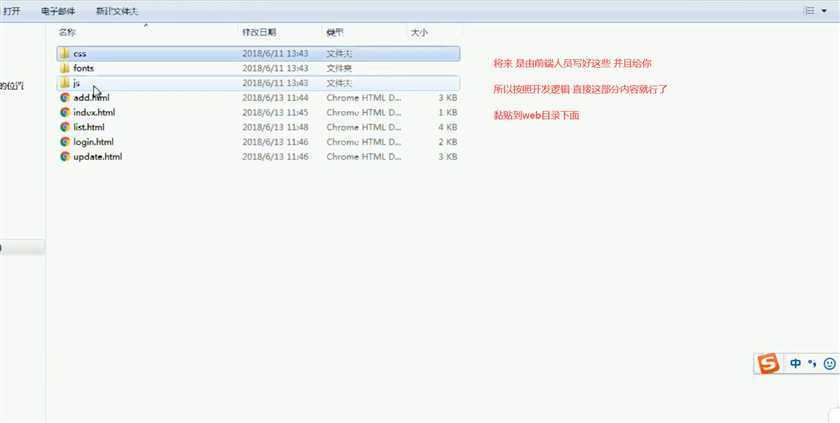This screenshot has width=840, height=423.
Task: Select the fonts folder icon
Action: (65, 69)
